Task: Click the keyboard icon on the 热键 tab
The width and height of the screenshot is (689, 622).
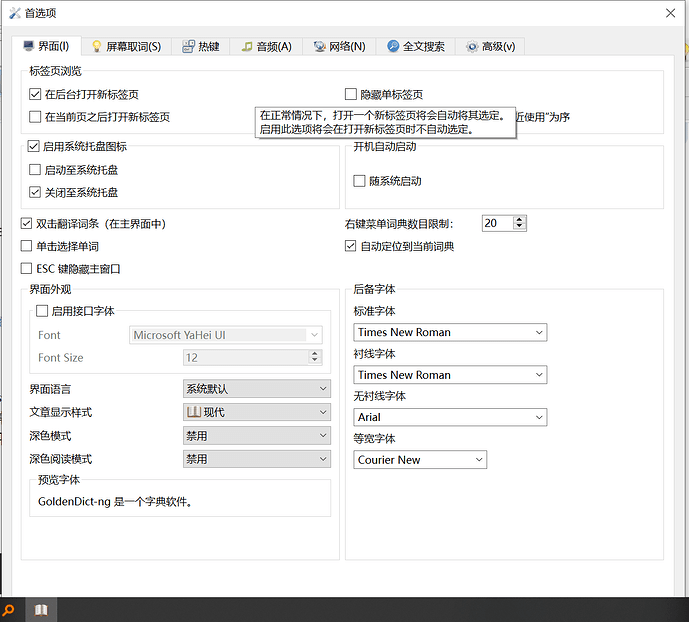Action: pos(186,46)
